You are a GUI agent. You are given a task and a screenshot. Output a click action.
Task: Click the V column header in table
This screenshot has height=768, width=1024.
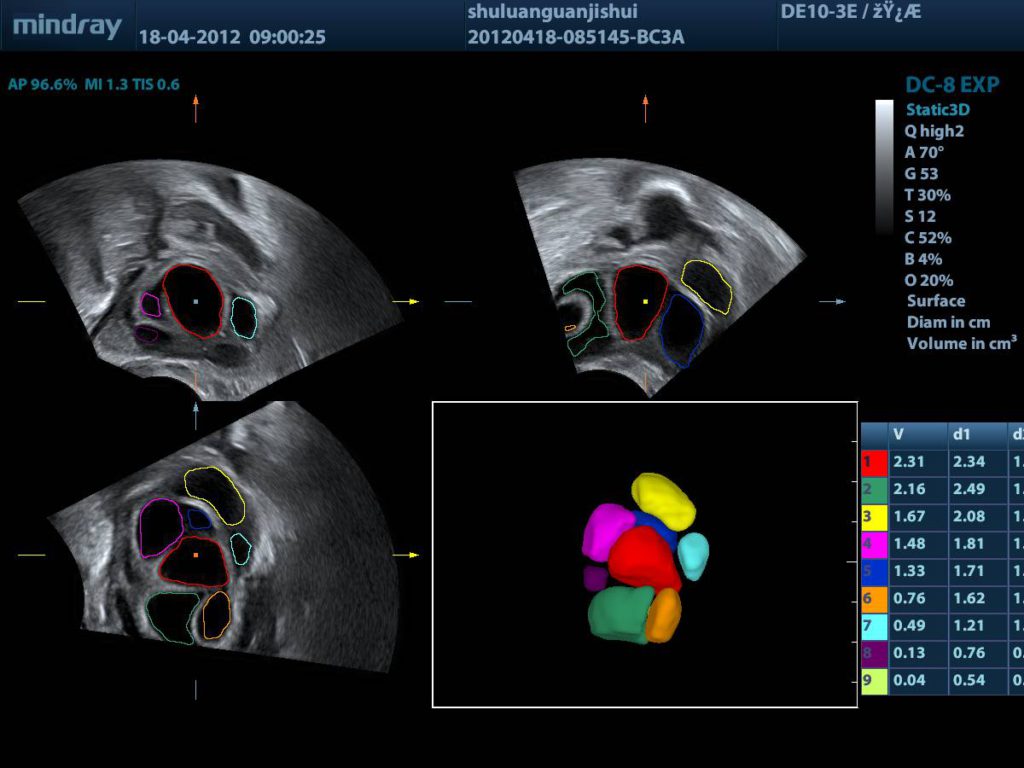pyautogui.click(x=899, y=435)
